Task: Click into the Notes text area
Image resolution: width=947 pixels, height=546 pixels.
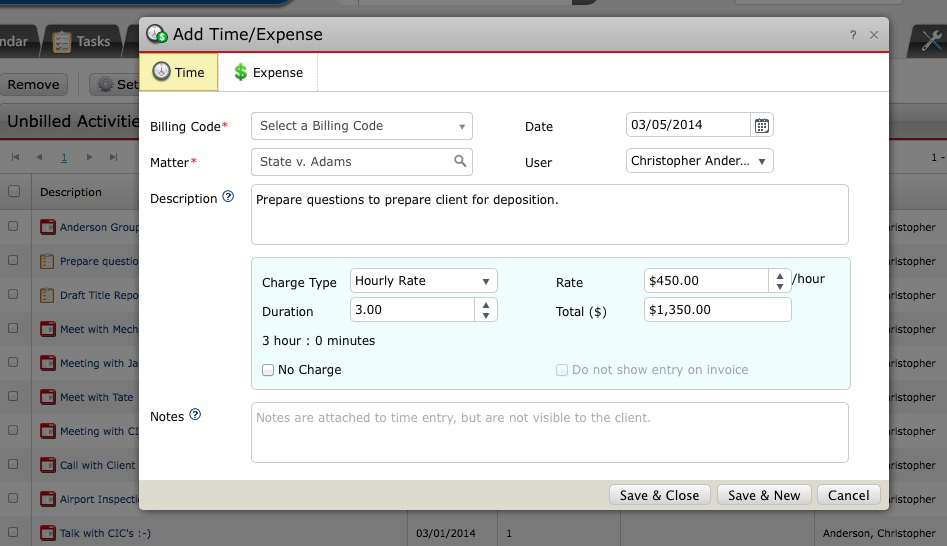Action: (x=549, y=433)
